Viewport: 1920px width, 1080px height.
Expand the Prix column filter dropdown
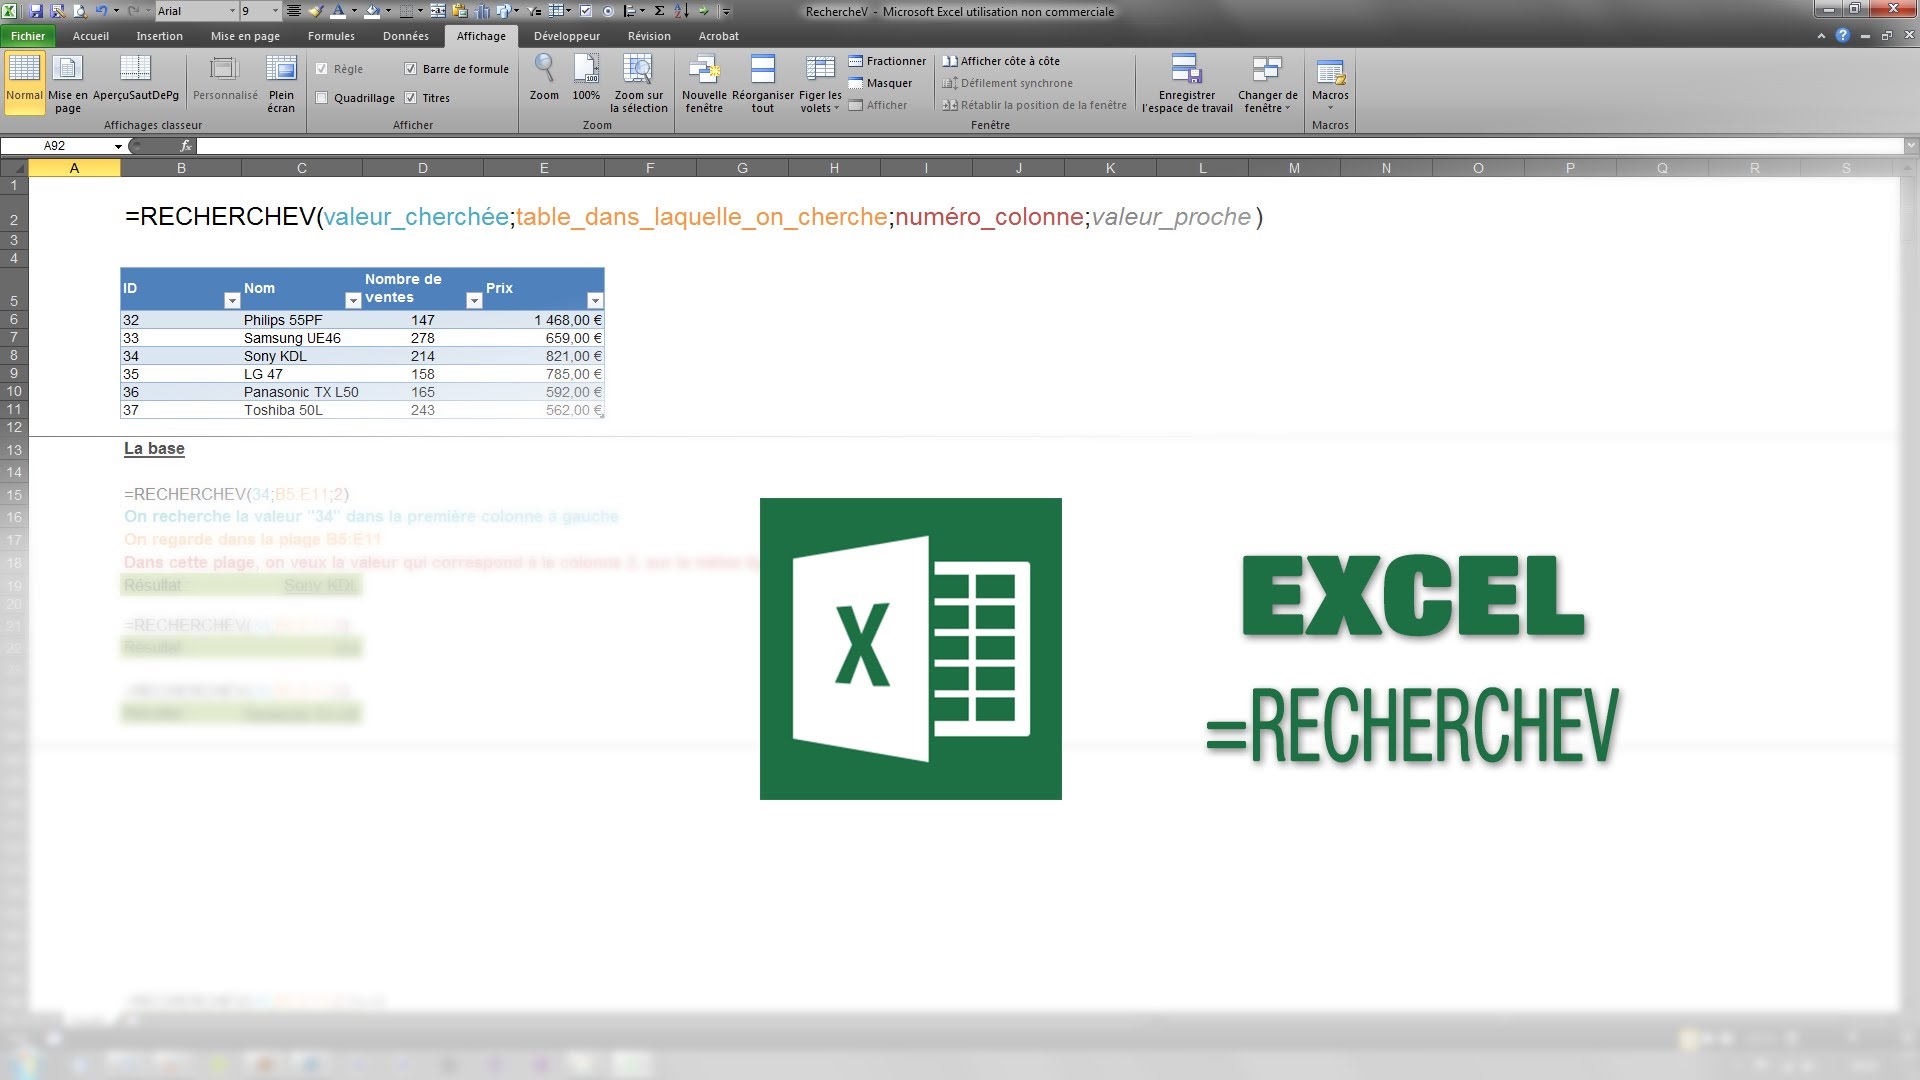pyautogui.click(x=595, y=301)
